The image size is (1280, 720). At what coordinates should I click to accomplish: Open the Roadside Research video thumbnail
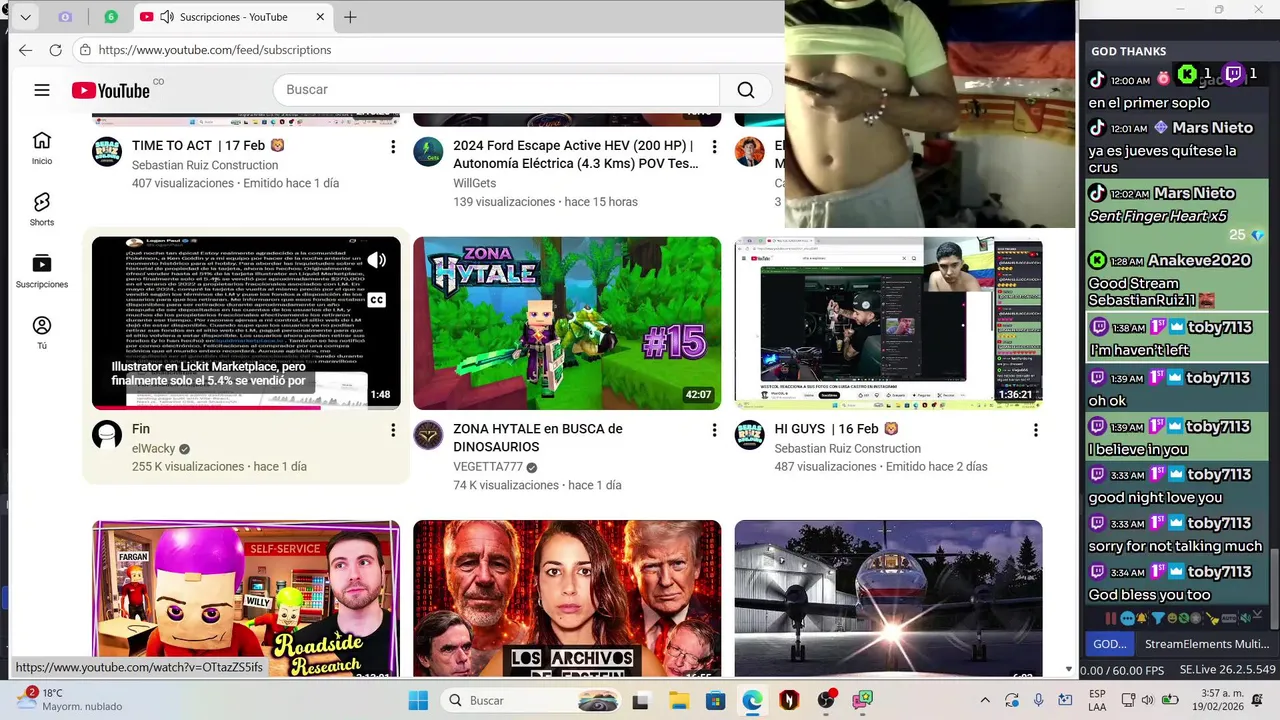[246, 598]
